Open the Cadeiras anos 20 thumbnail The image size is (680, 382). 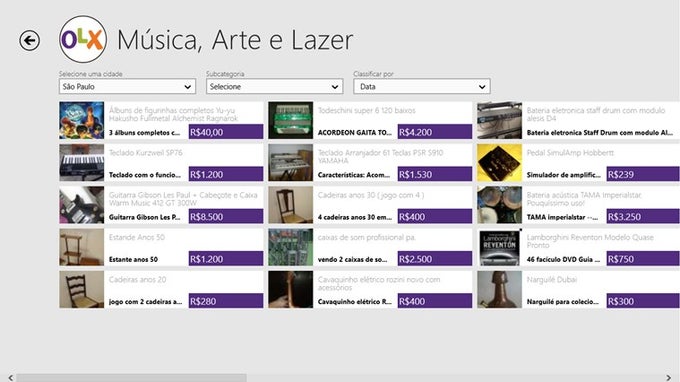pos(82,289)
